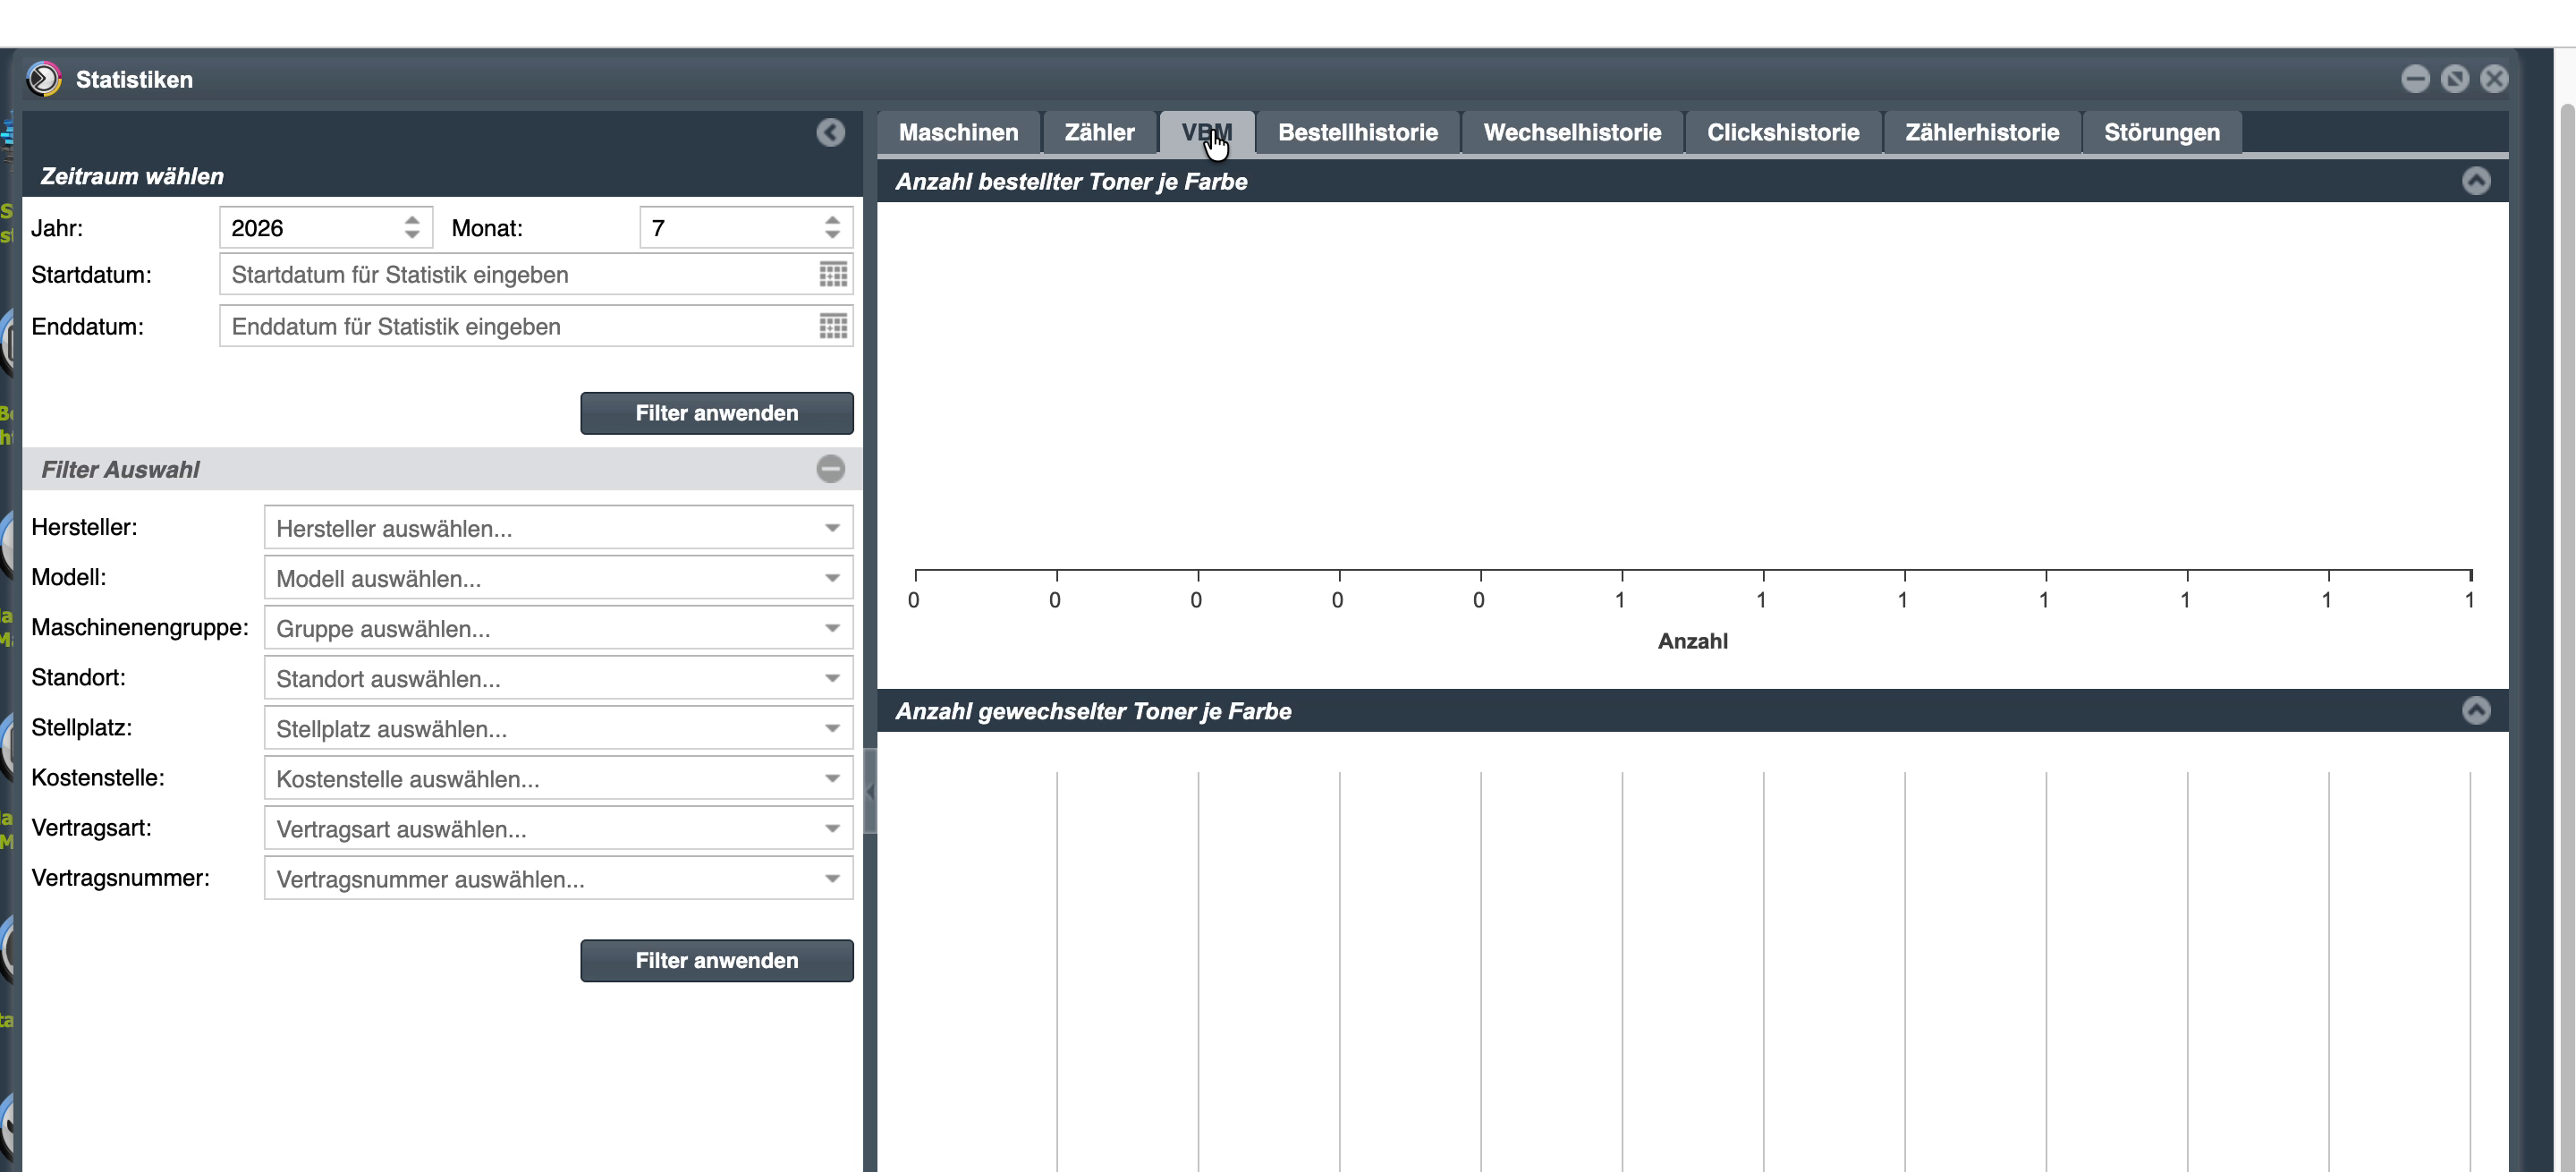Increase the Jahr spinner value
The width and height of the screenshot is (2576, 1172).
point(412,220)
